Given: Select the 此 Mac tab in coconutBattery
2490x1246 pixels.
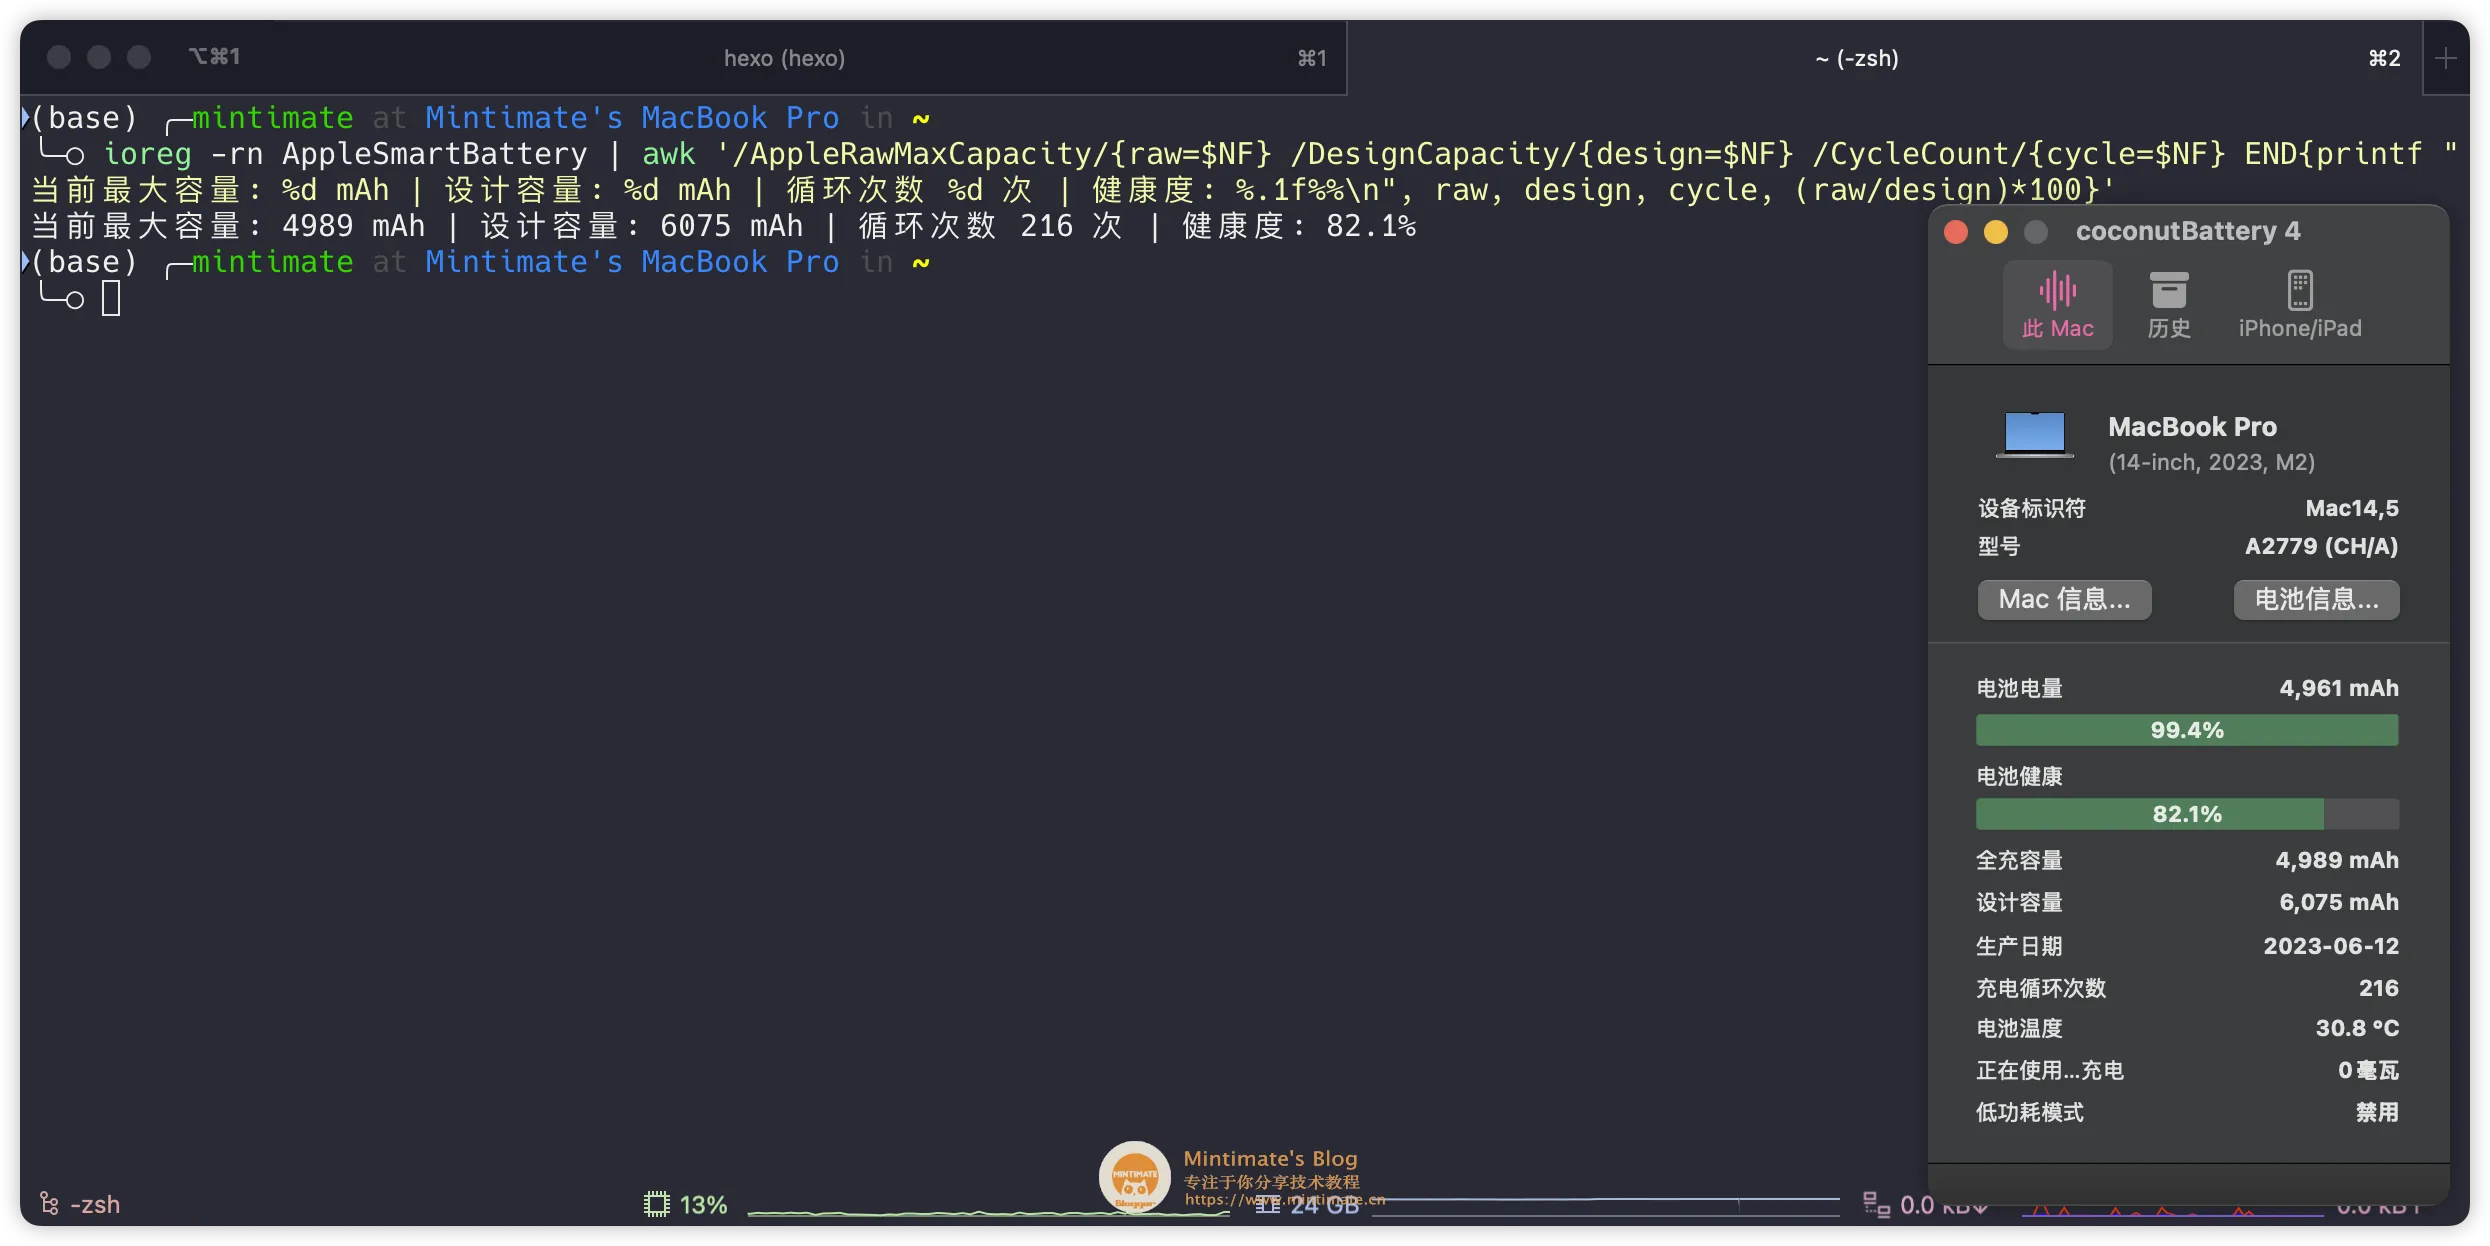Looking at the screenshot, I should (2057, 305).
